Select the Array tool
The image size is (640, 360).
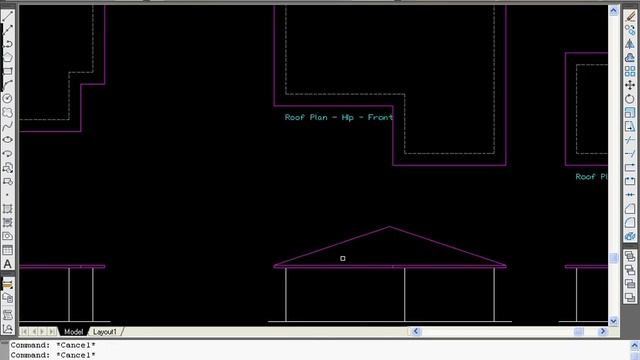630,71
